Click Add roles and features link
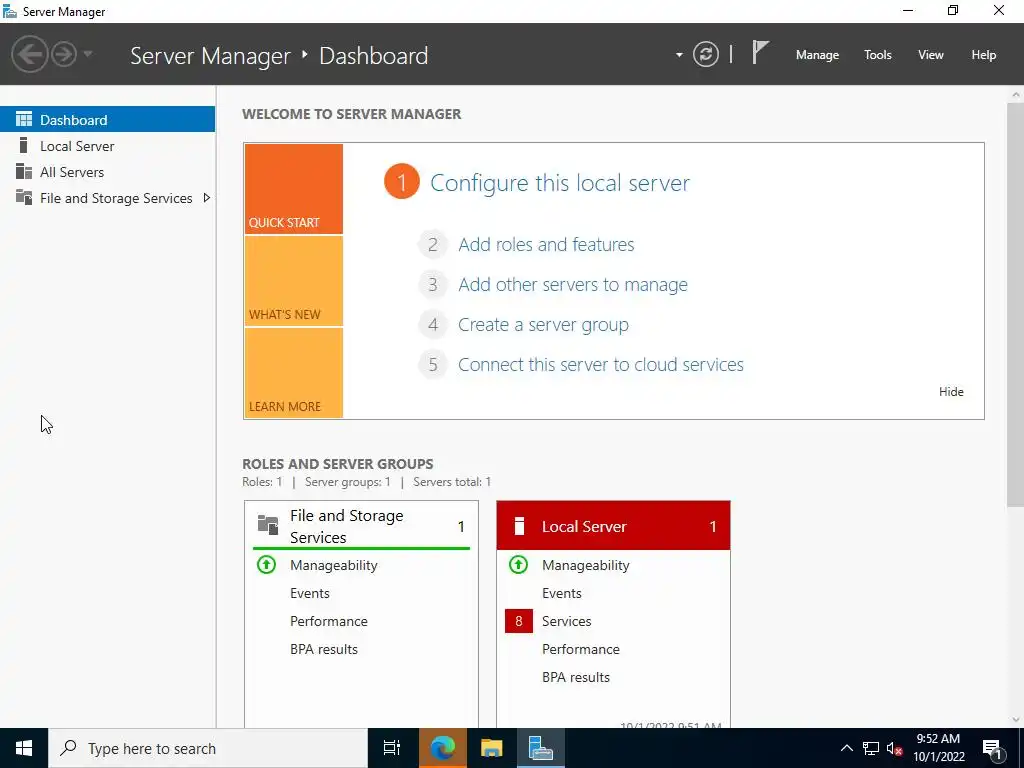 pos(546,244)
